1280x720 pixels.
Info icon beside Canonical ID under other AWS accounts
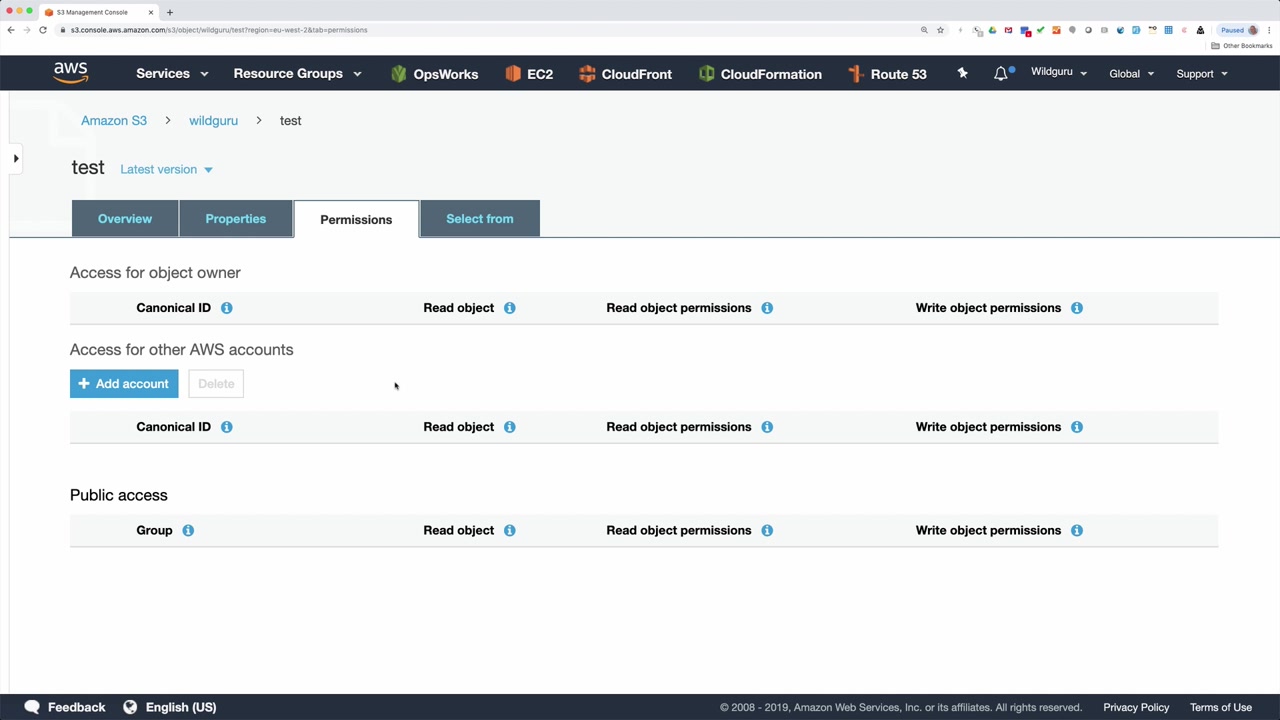click(227, 427)
